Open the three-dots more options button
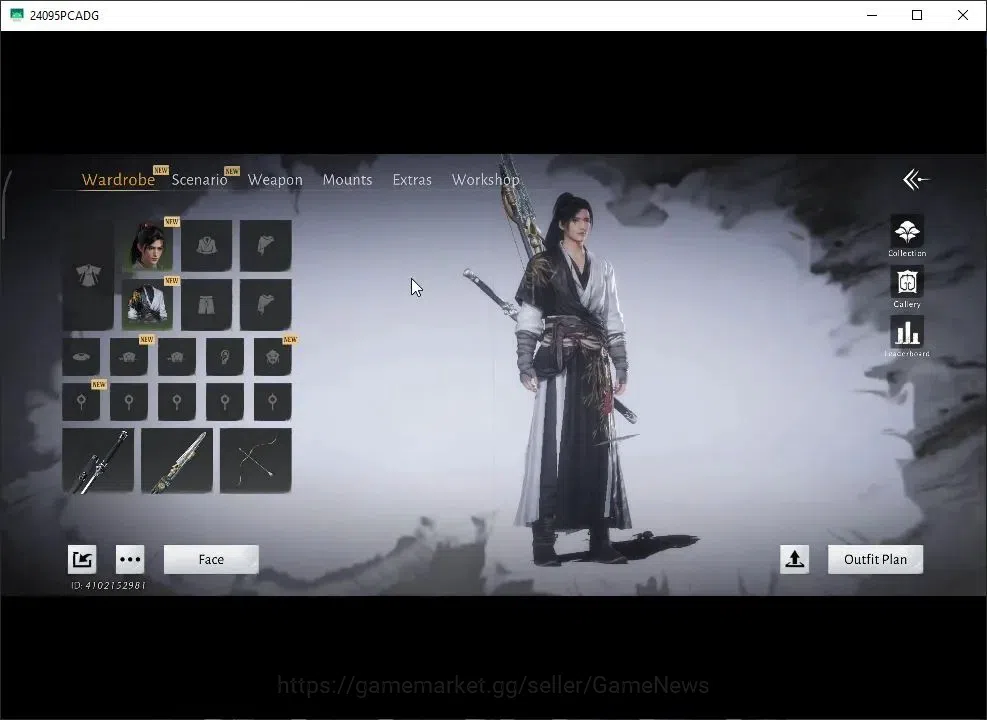 point(130,559)
